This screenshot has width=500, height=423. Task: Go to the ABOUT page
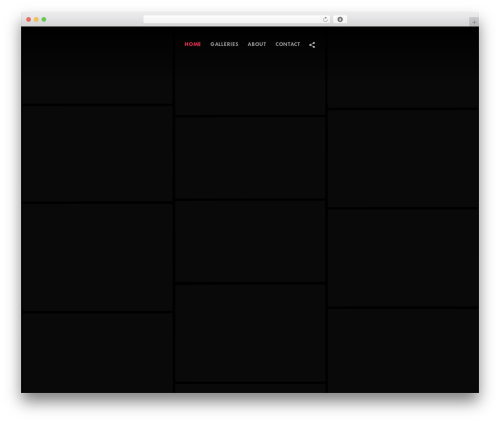click(257, 44)
